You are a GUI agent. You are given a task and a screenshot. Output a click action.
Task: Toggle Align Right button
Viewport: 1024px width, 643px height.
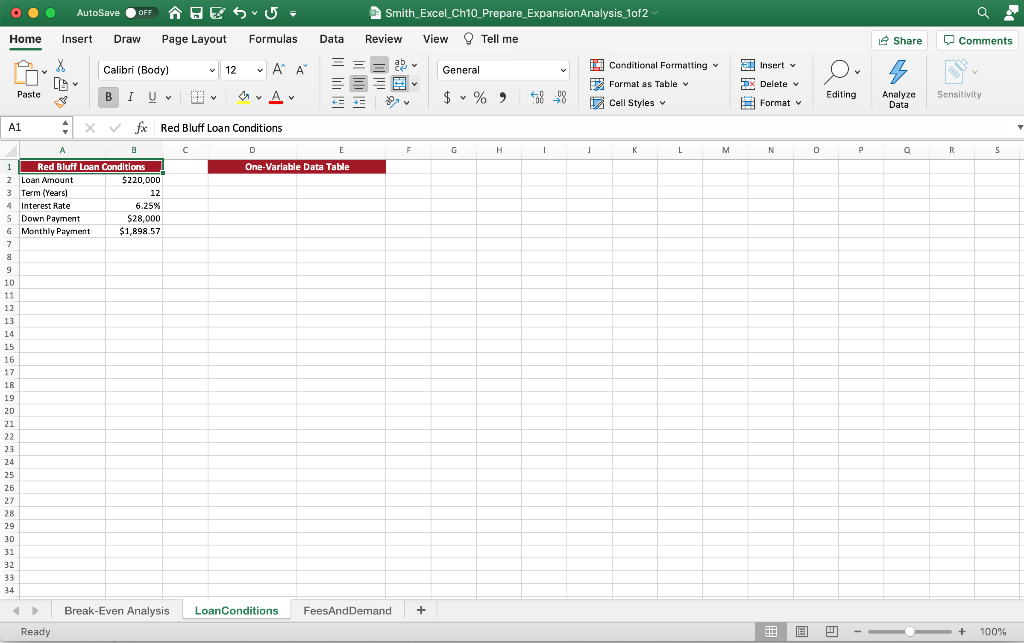coord(379,84)
